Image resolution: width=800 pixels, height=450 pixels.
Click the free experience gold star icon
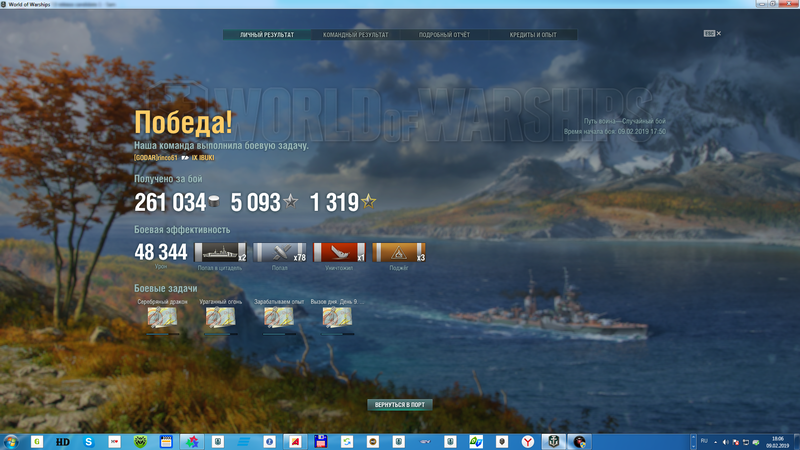pos(369,203)
